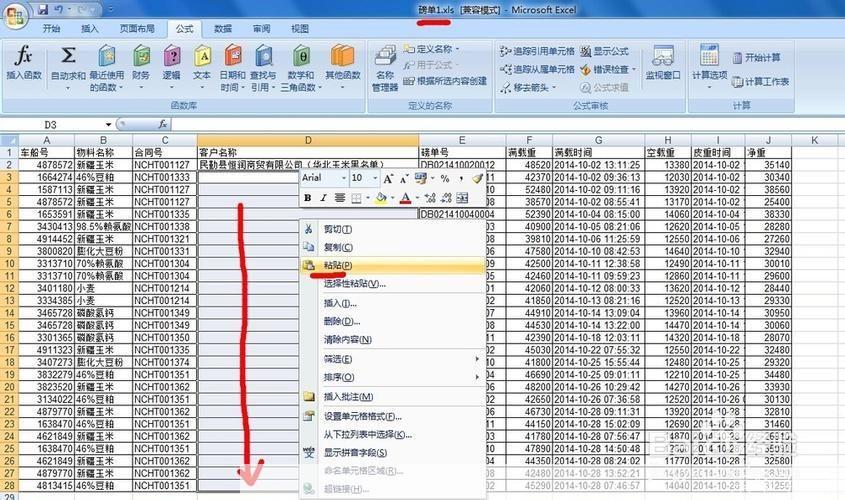The image size is (845, 500).
Task: Open the 名称管理器 (Name Manager)
Action: point(385,66)
